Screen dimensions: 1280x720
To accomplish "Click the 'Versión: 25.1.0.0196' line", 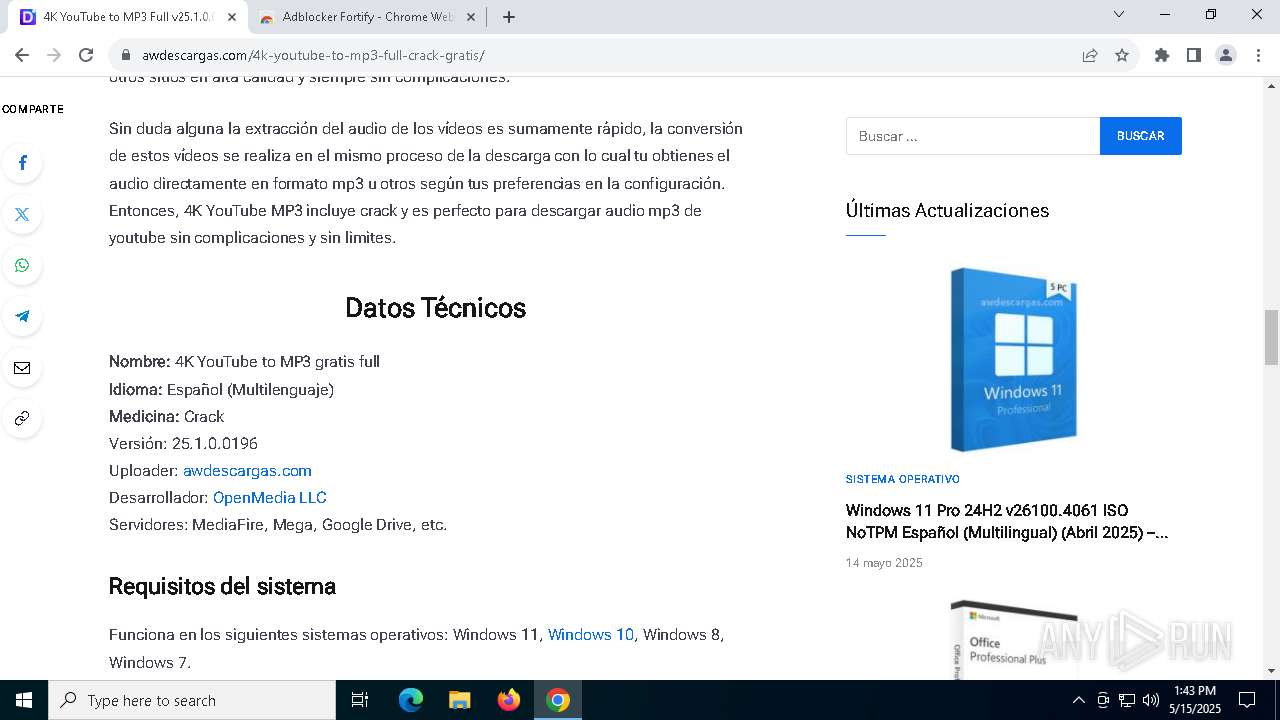I will [183, 443].
